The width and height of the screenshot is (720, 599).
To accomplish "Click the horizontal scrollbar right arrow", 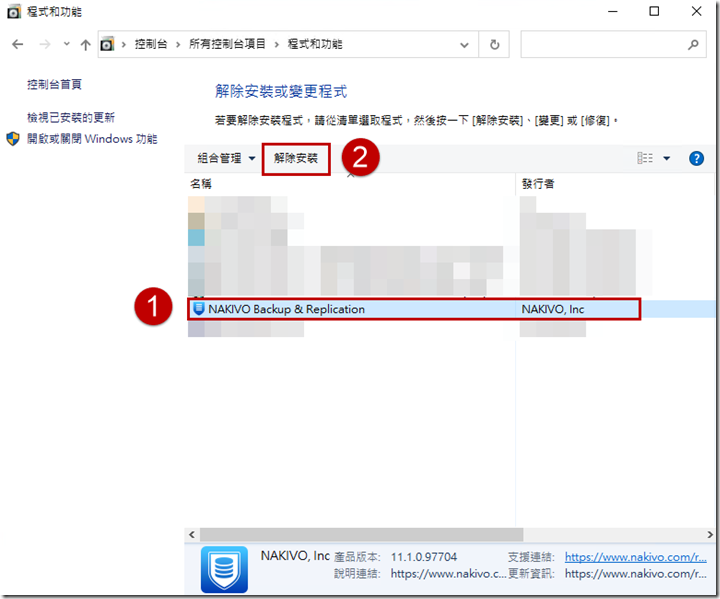I will point(710,535).
